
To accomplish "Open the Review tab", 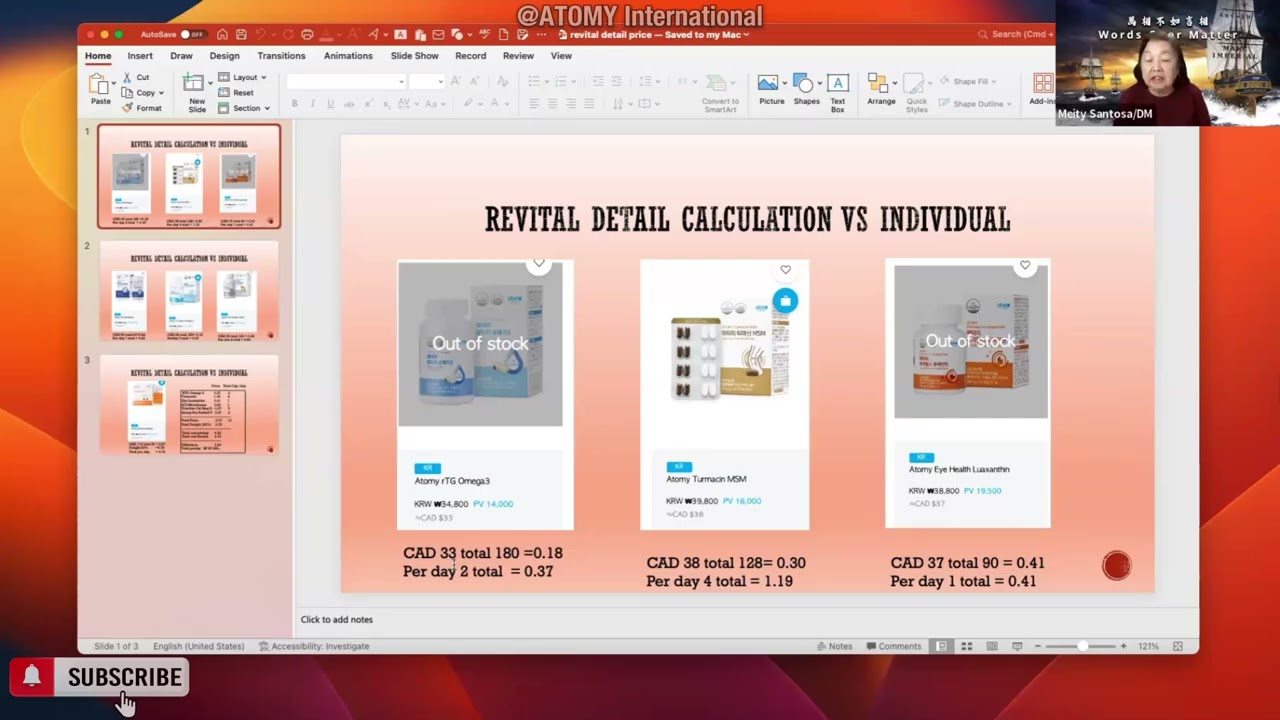I will click(x=518, y=56).
